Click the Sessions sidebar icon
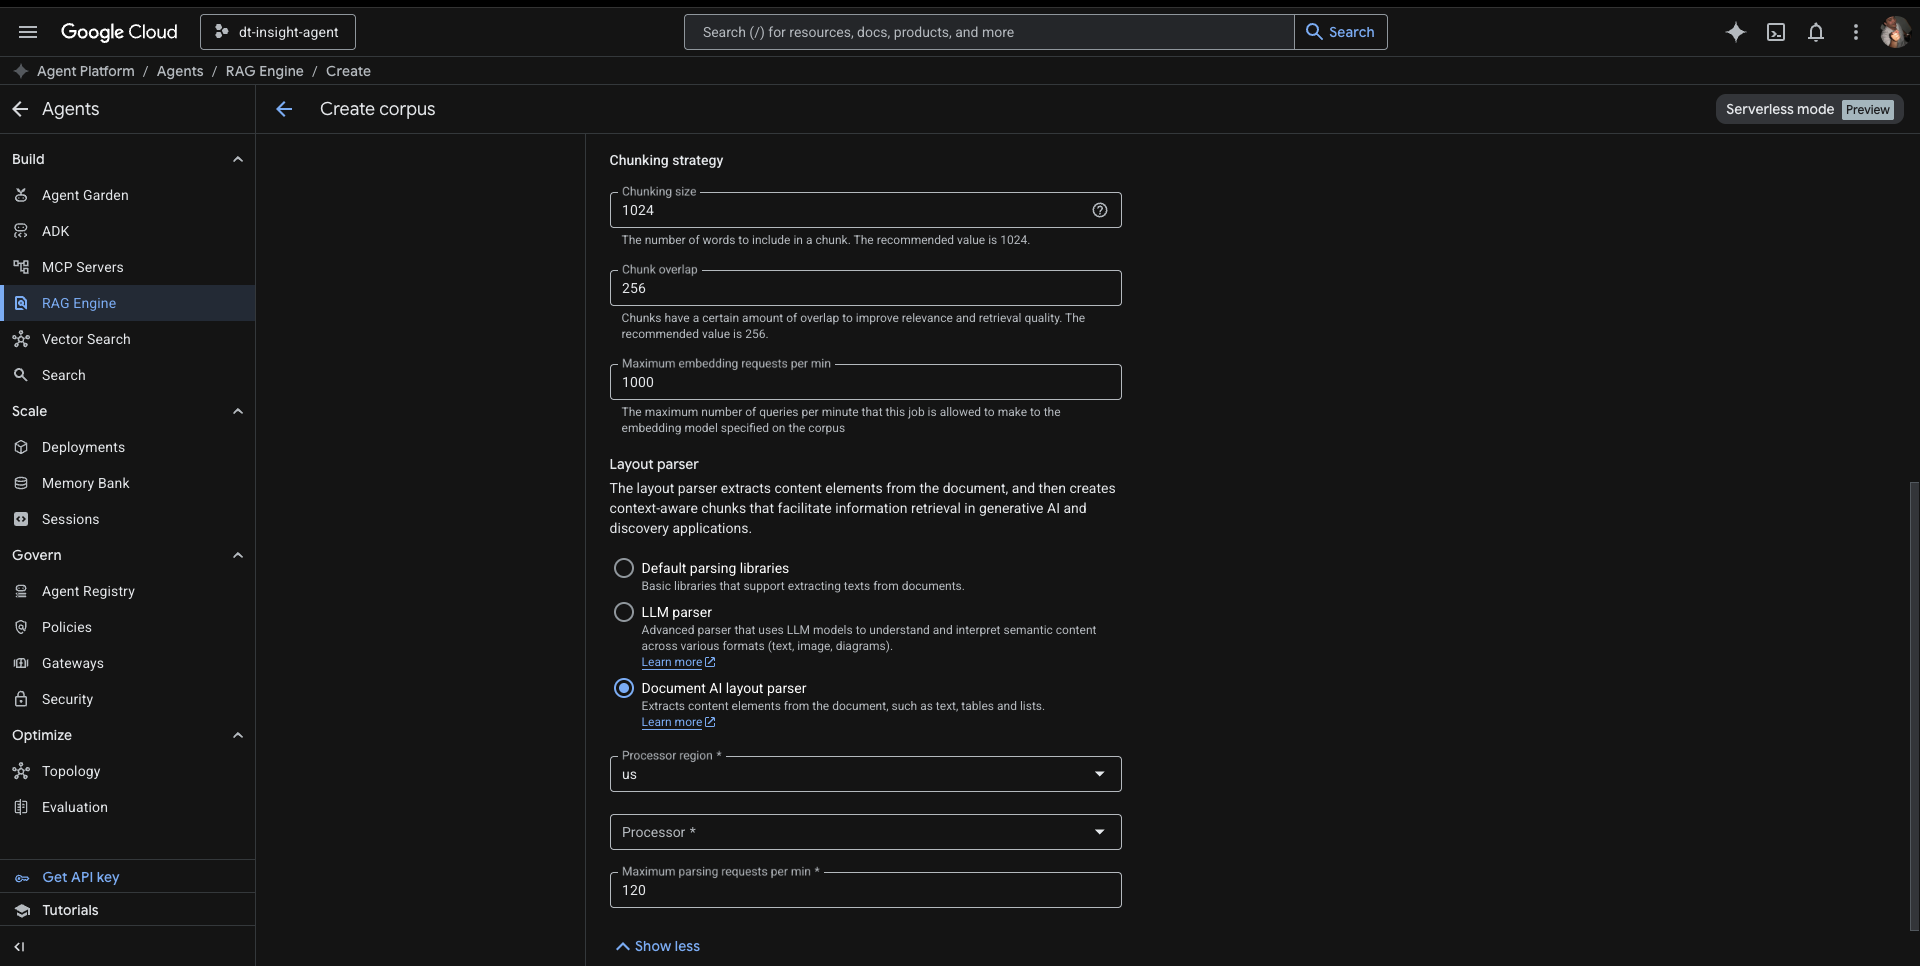 coord(21,519)
